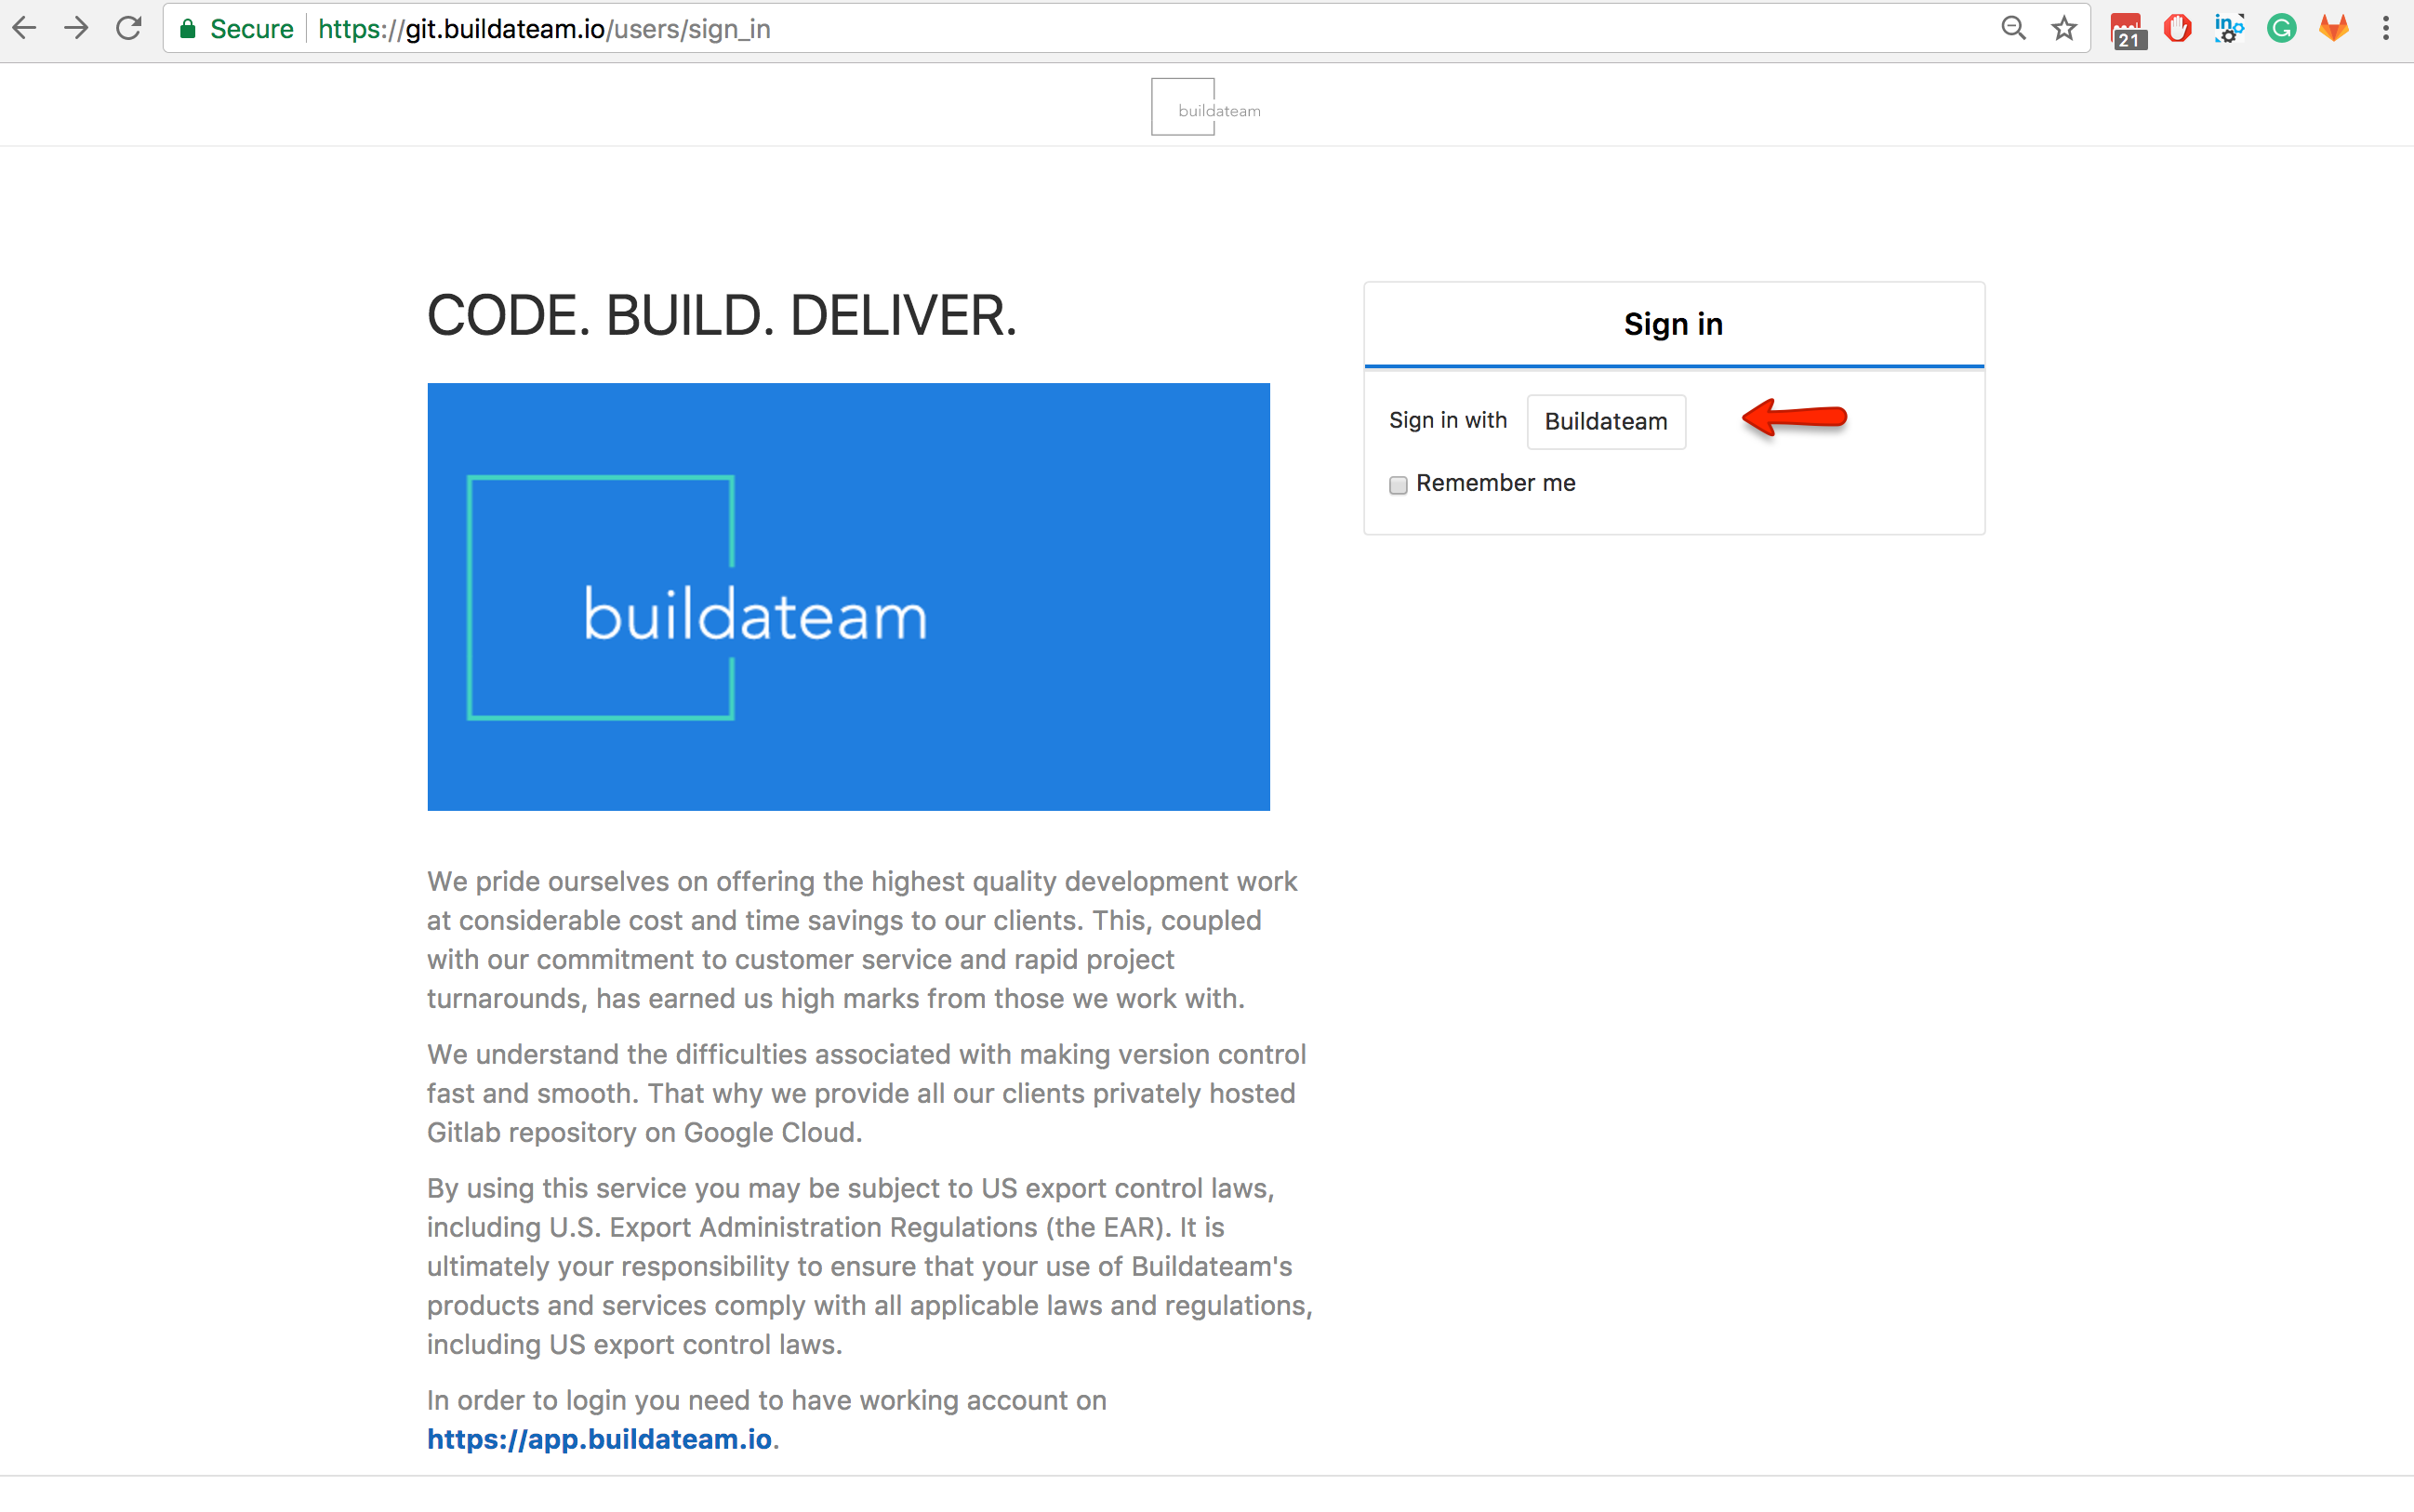The width and height of the screenshot is (2414, 1512).
Task: Select the paragraph starting 'We understand the difficulties'
Action: (866, 1093)
